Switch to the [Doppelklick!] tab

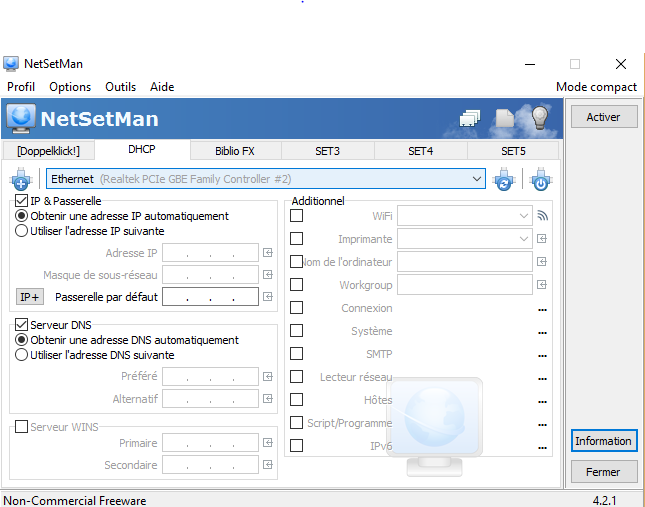[49, 151]
